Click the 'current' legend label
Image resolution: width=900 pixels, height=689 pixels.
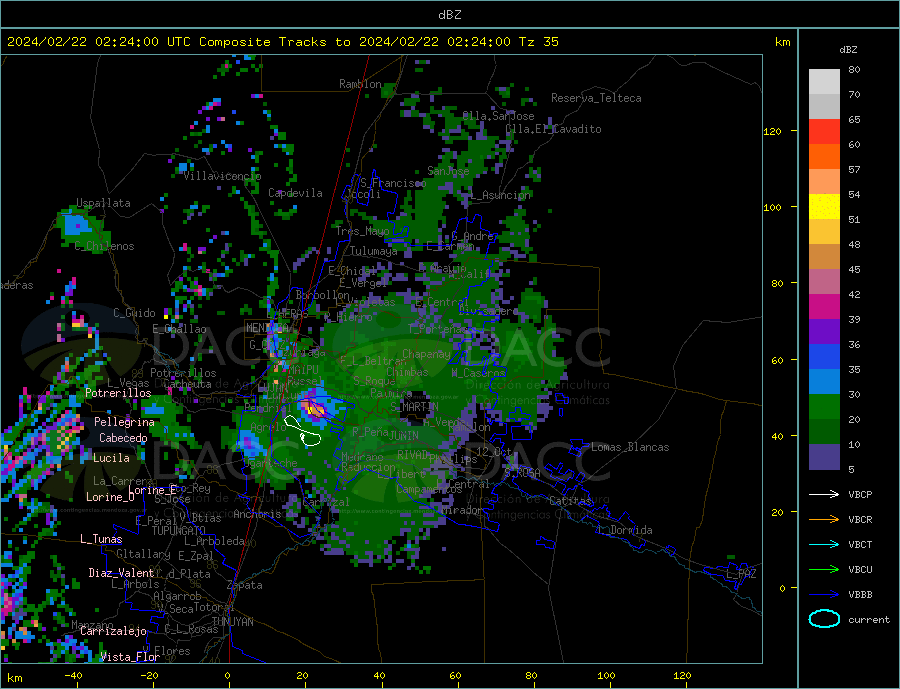869,620
